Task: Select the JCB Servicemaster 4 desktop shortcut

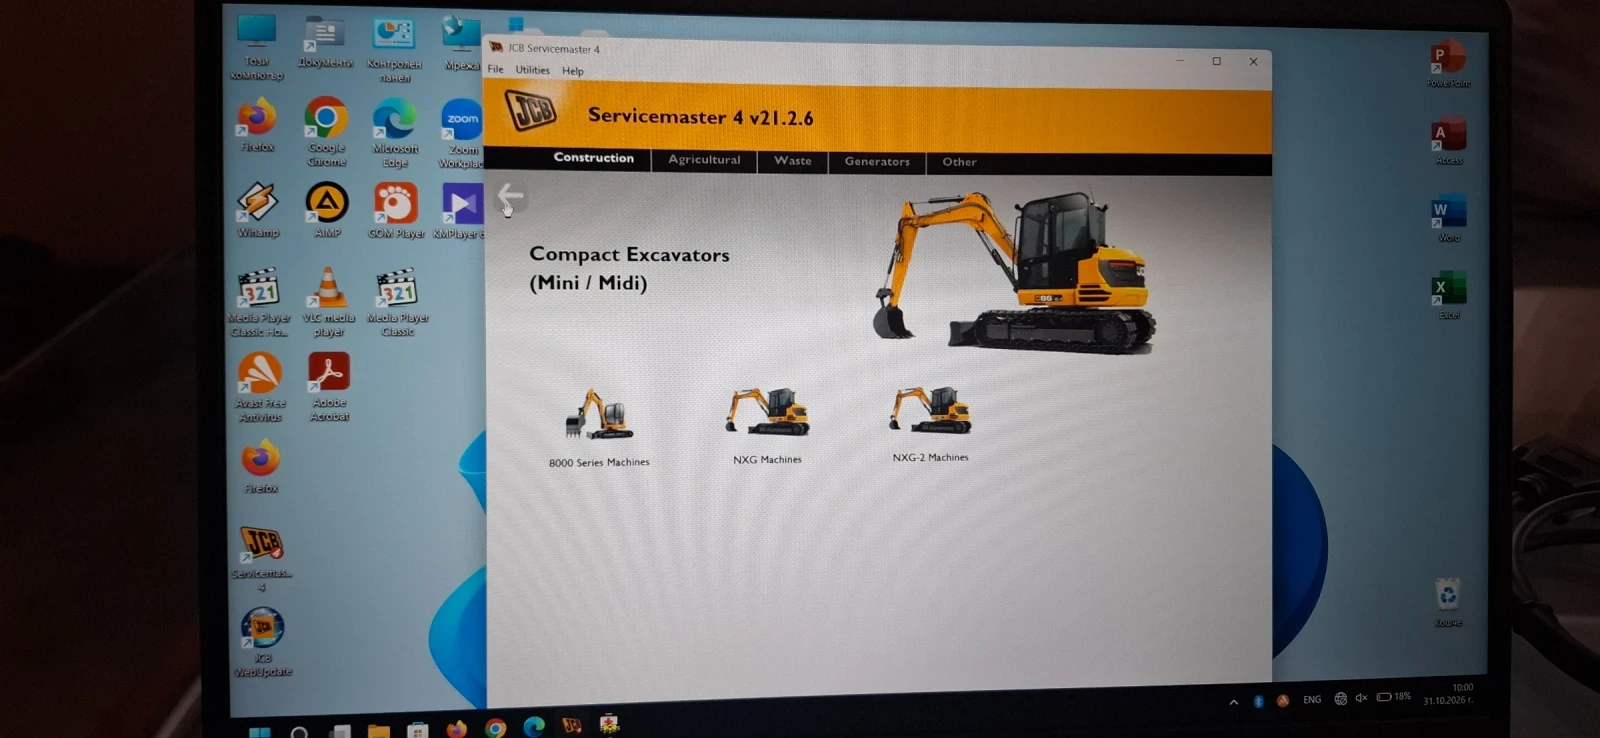Action: click(x=262, y=559)
